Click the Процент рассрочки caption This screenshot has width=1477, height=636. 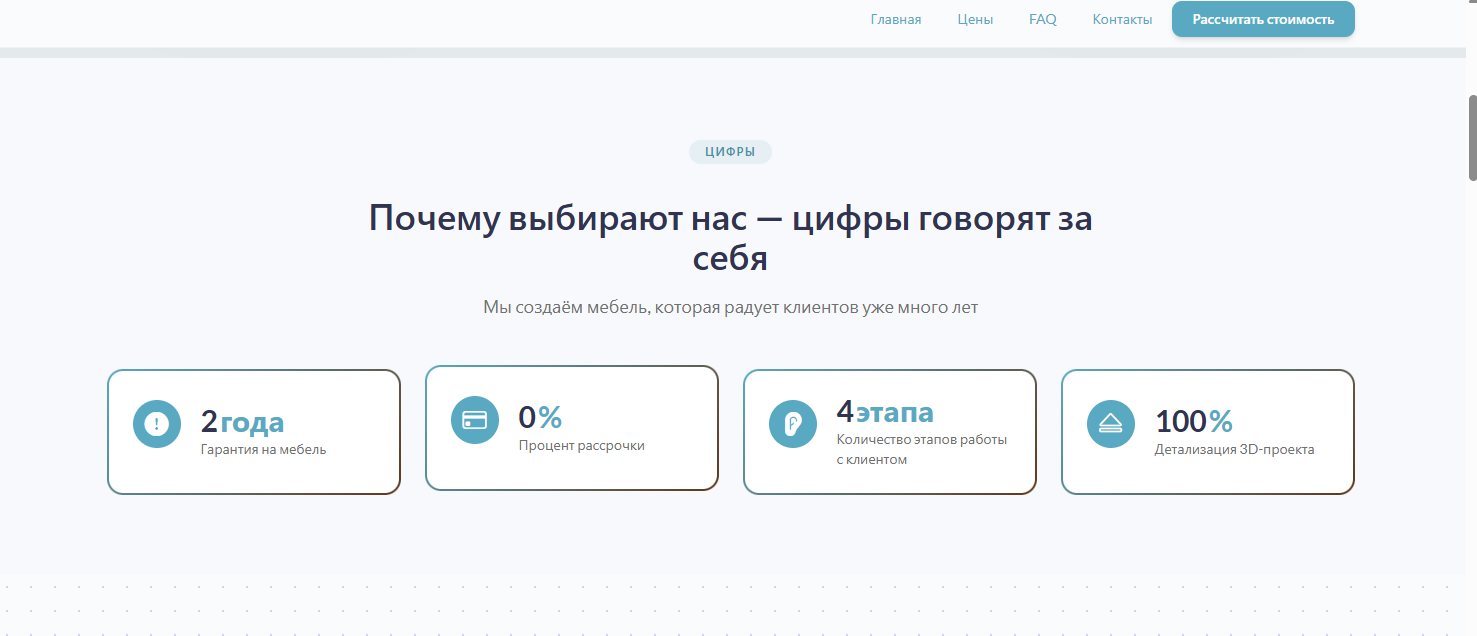(x=581, y=446)
